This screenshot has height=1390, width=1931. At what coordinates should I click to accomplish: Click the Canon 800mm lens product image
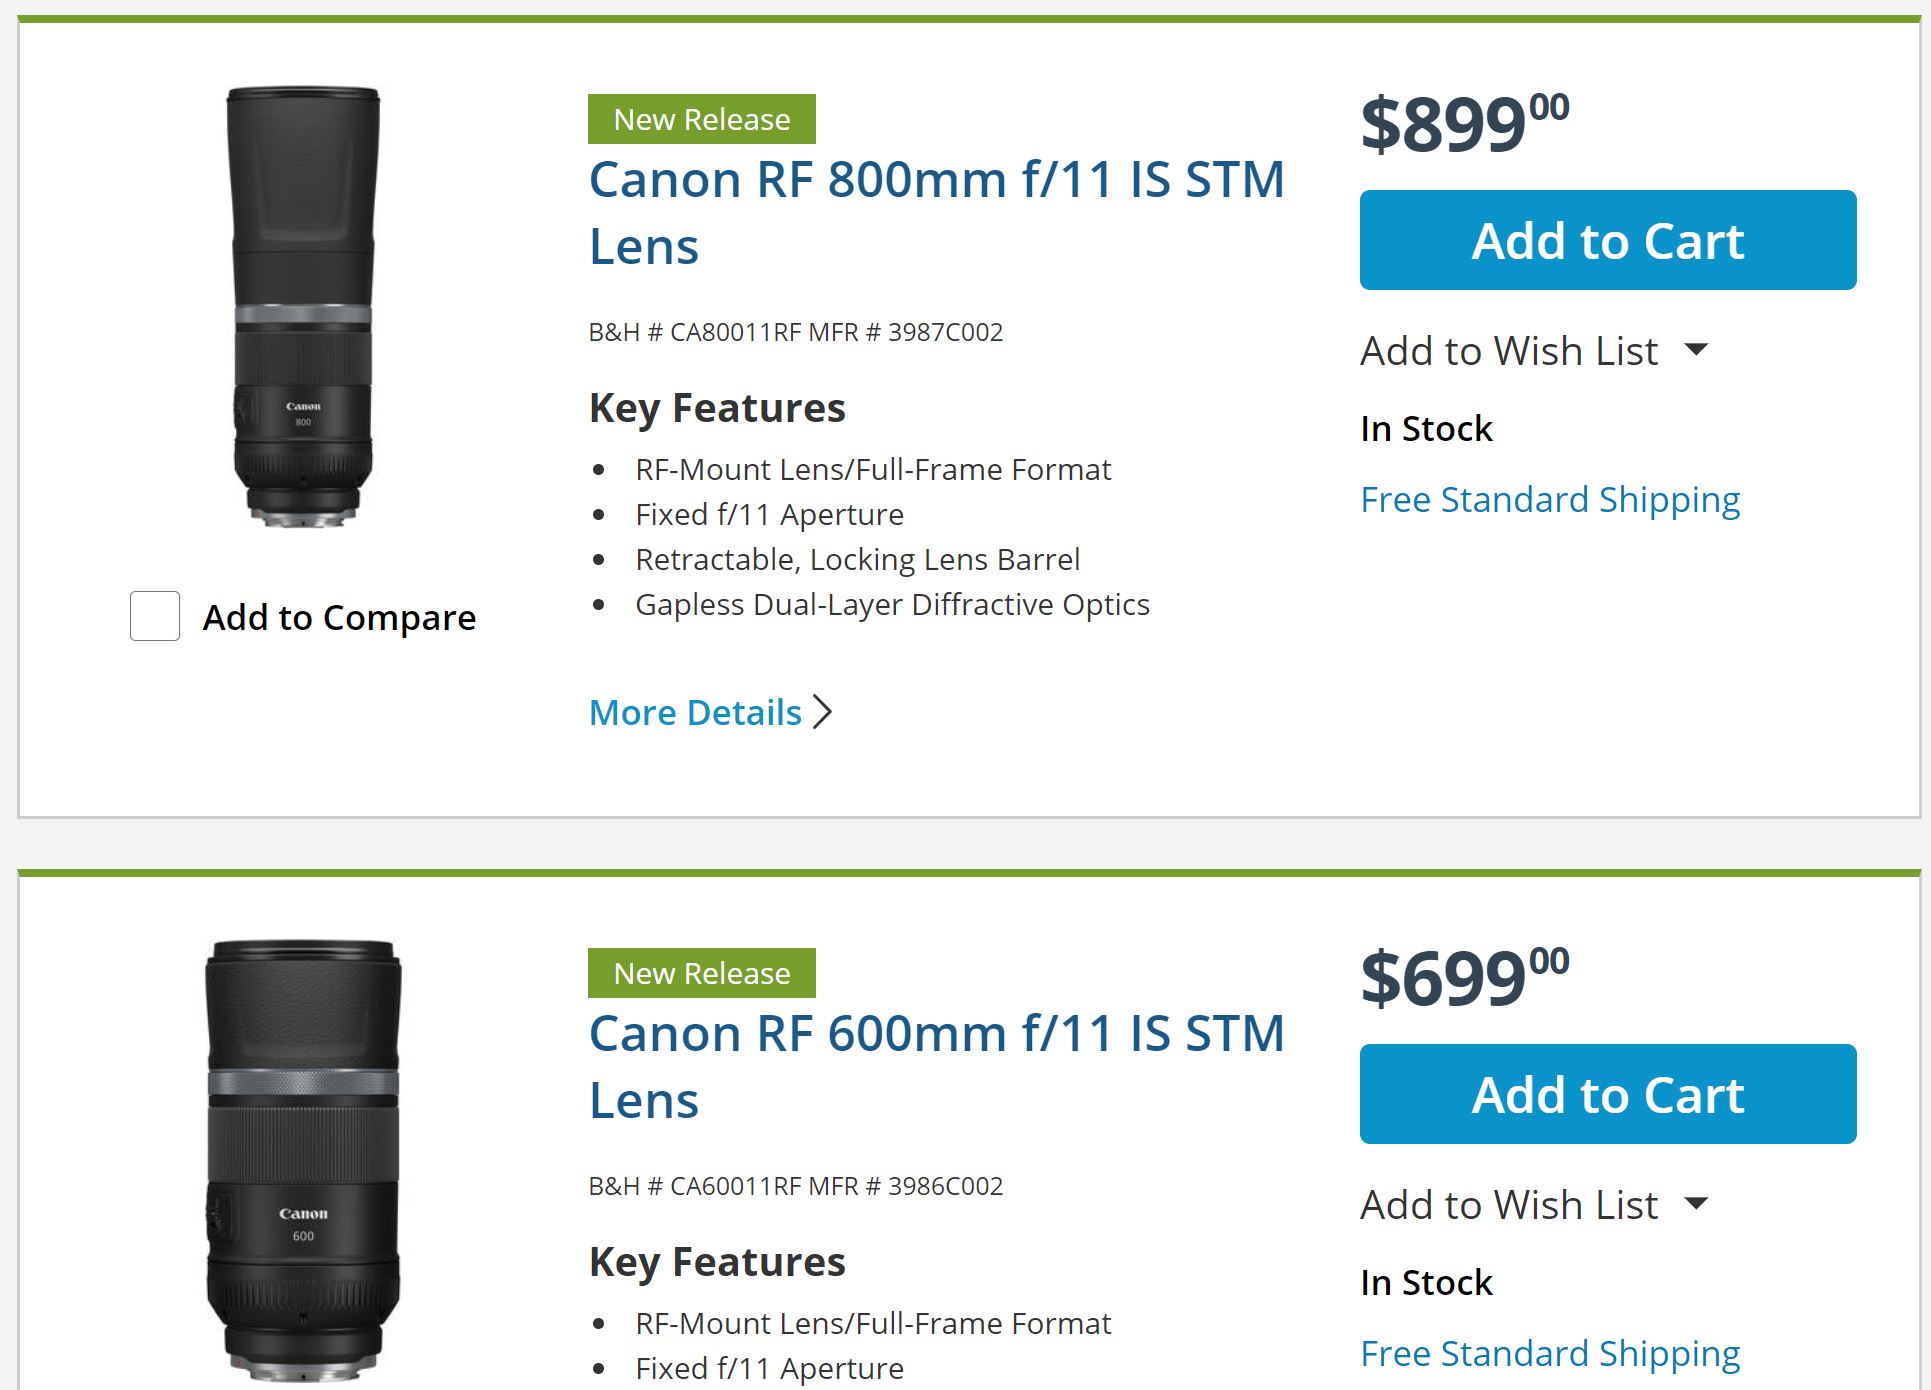point(303,307)
